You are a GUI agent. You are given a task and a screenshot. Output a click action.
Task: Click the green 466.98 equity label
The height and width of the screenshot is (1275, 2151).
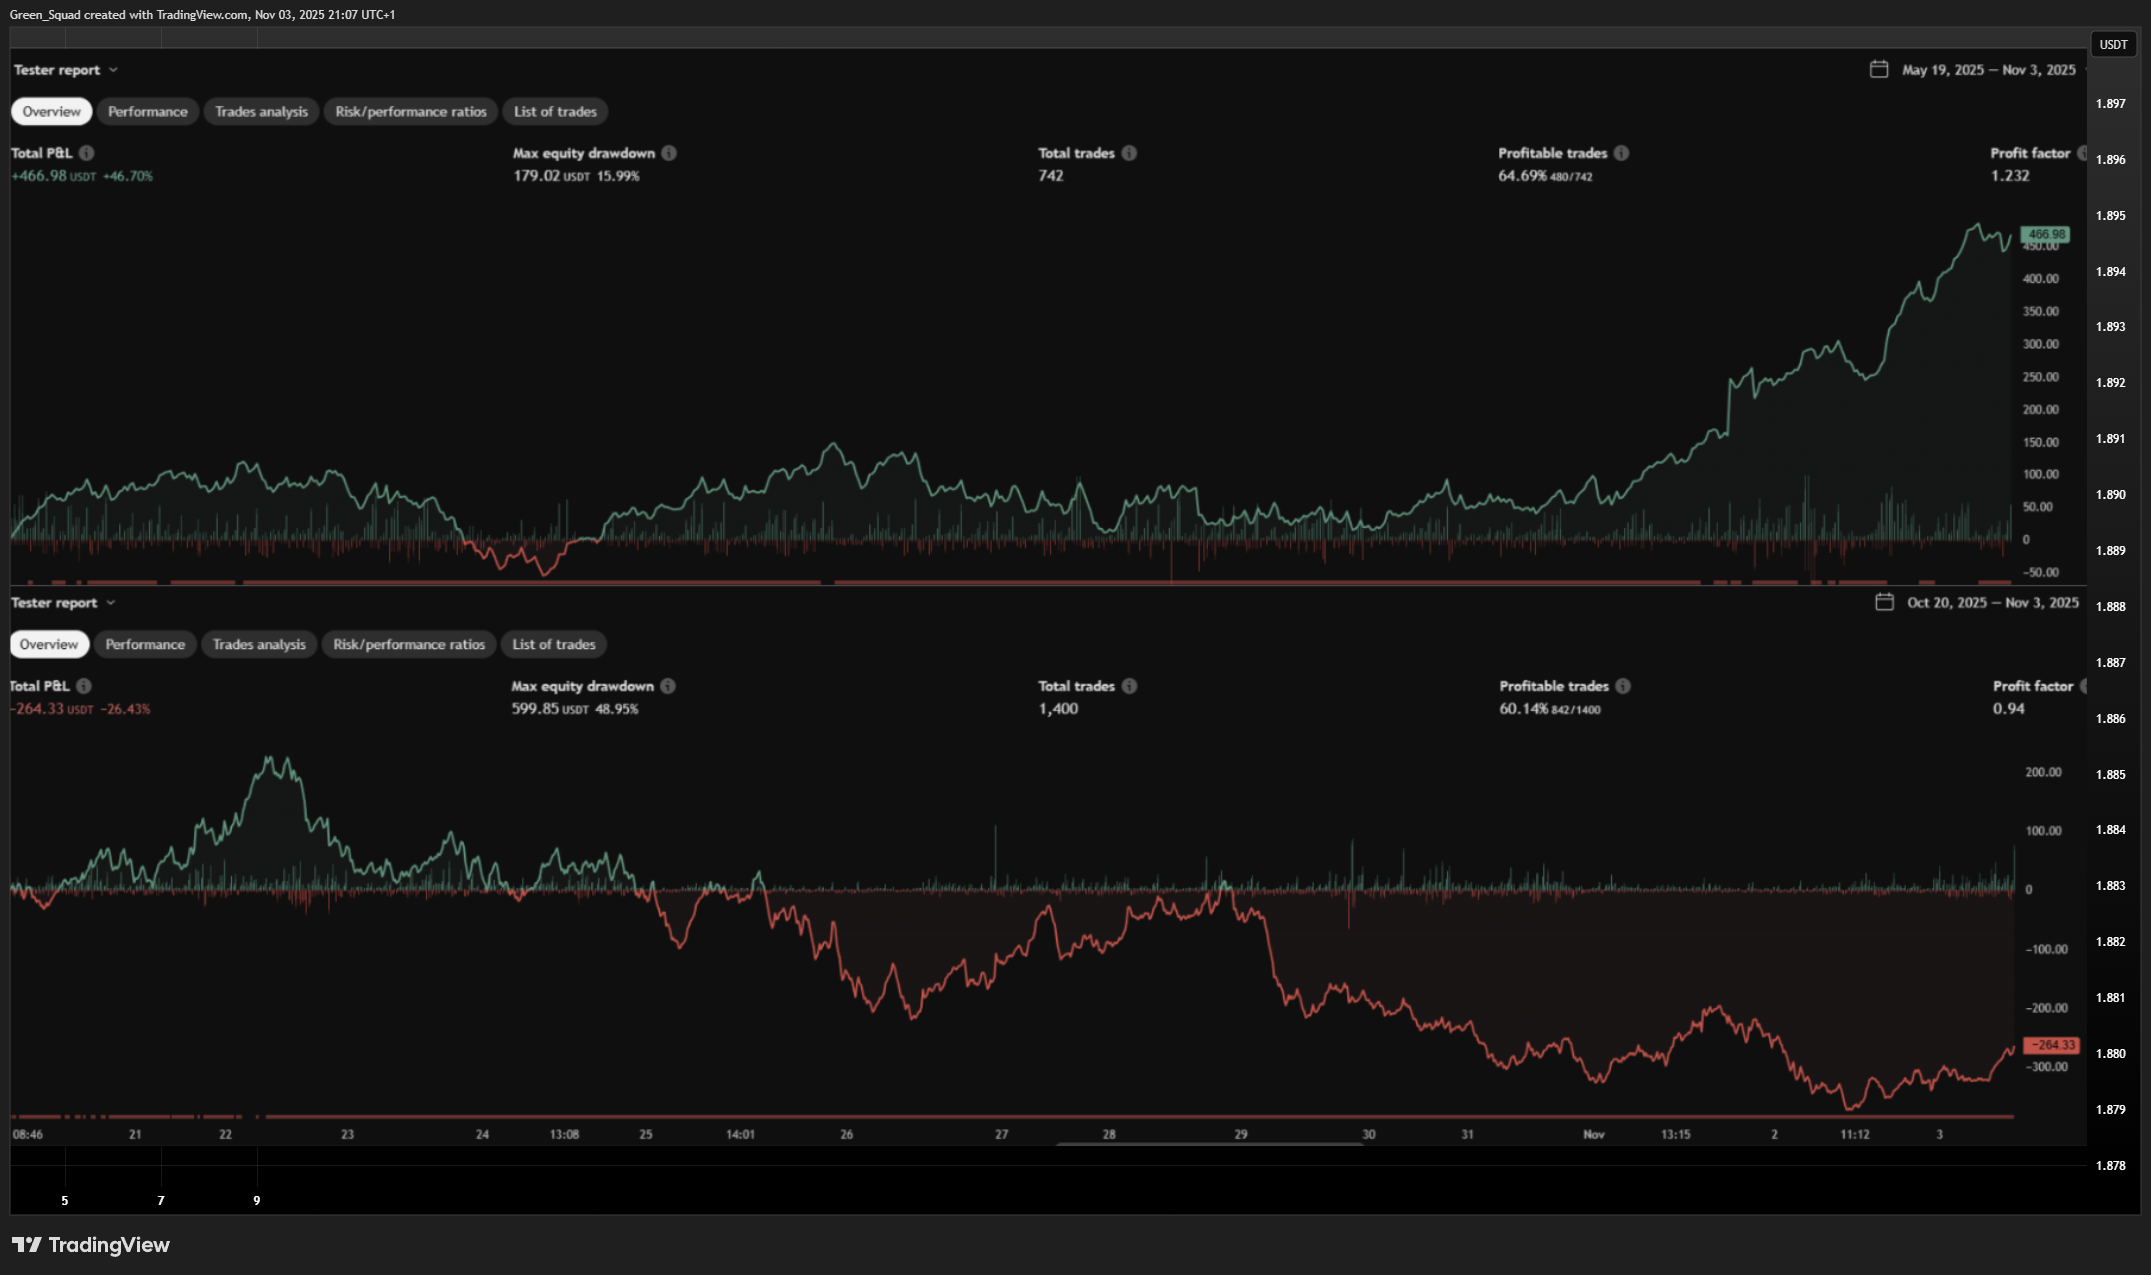pos(2046,235)
